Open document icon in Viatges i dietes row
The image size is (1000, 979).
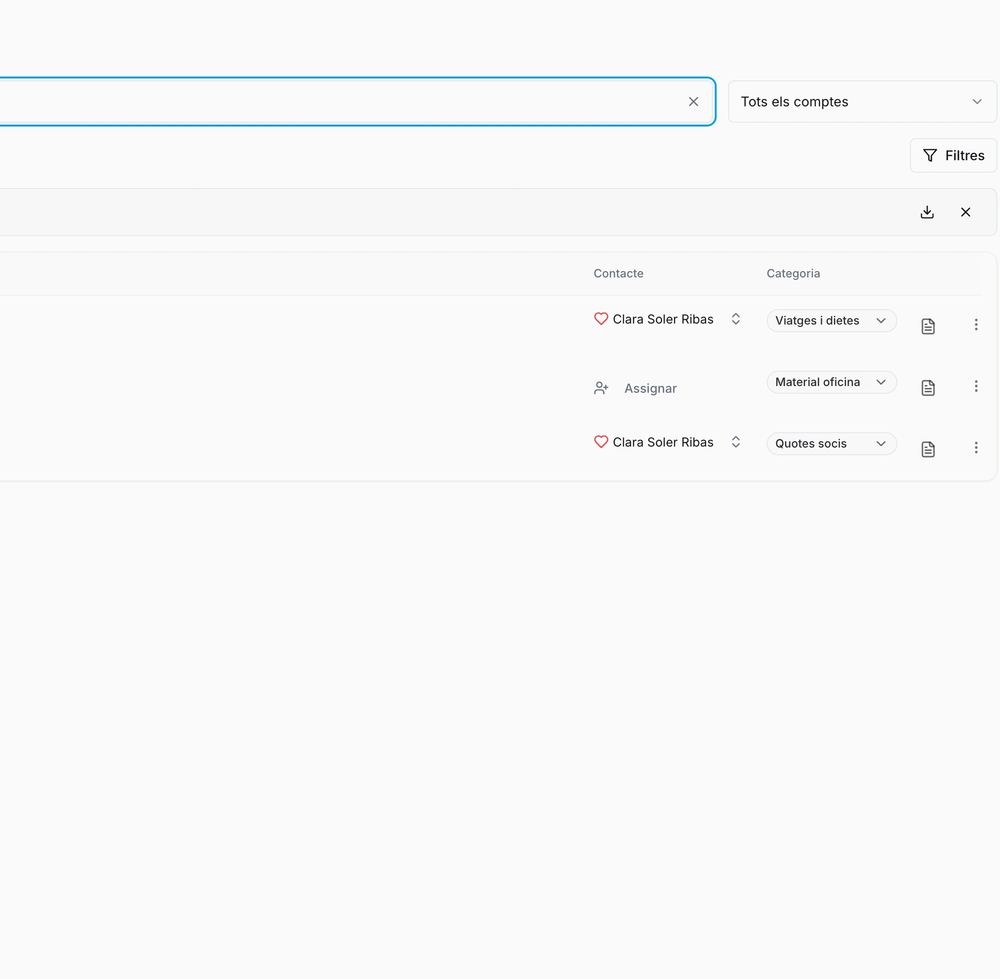tap(928, 326)
